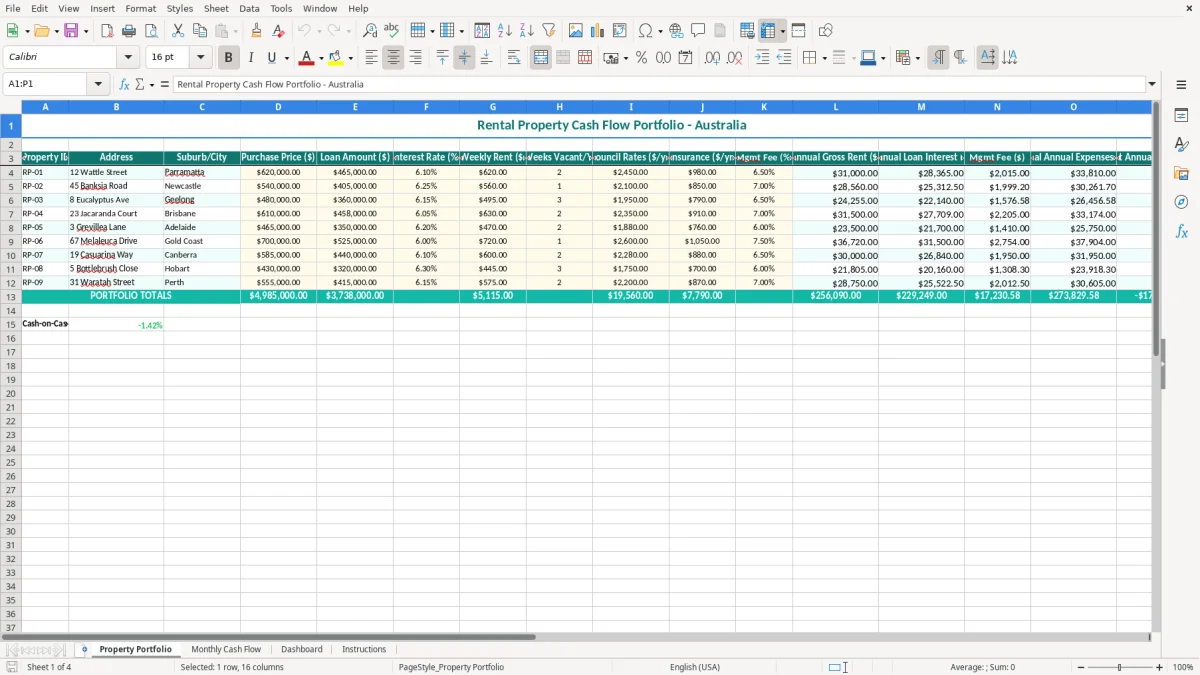Open the sidebar Functions deck
The height and width of the screenshot is (675, 1200).
click(1181, 231)
